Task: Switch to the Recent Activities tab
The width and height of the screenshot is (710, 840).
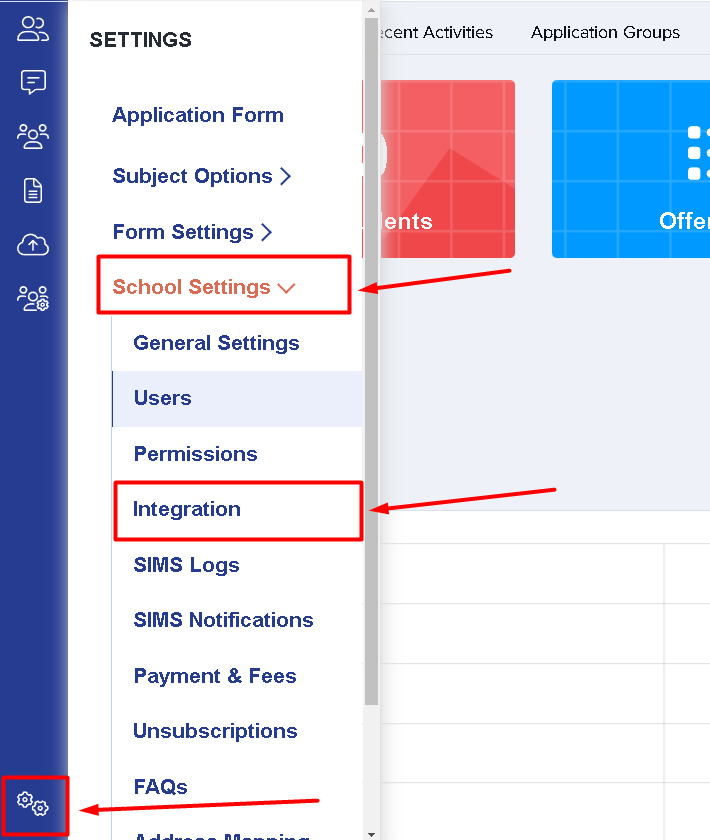Action: pos(432,32)
